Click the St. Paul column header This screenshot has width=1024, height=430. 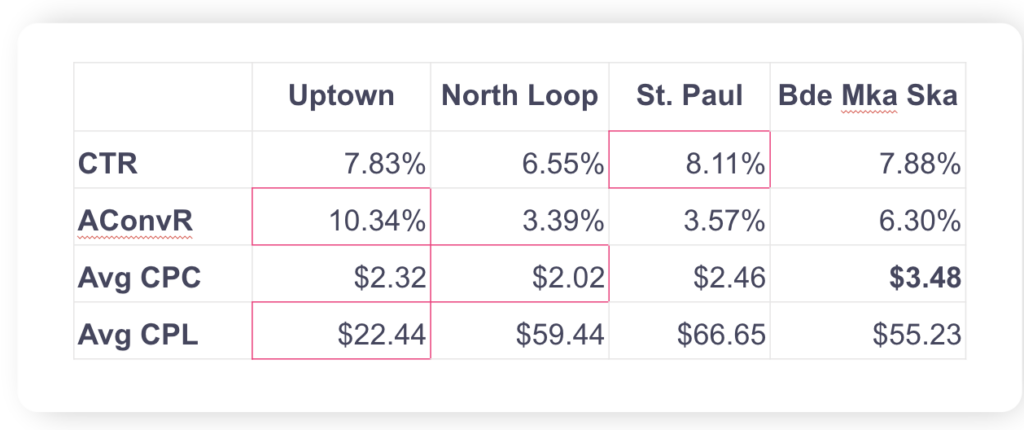coord(688,96)
